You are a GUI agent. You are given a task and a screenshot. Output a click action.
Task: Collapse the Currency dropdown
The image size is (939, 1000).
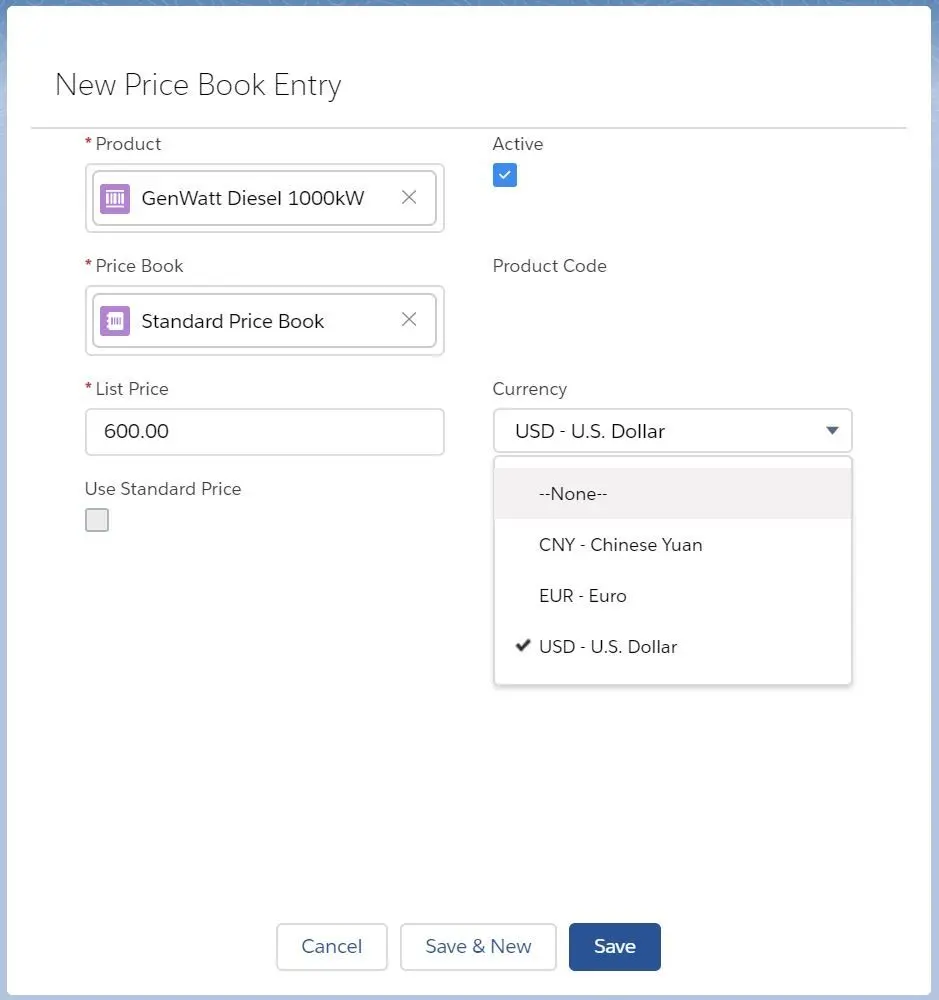672,431
